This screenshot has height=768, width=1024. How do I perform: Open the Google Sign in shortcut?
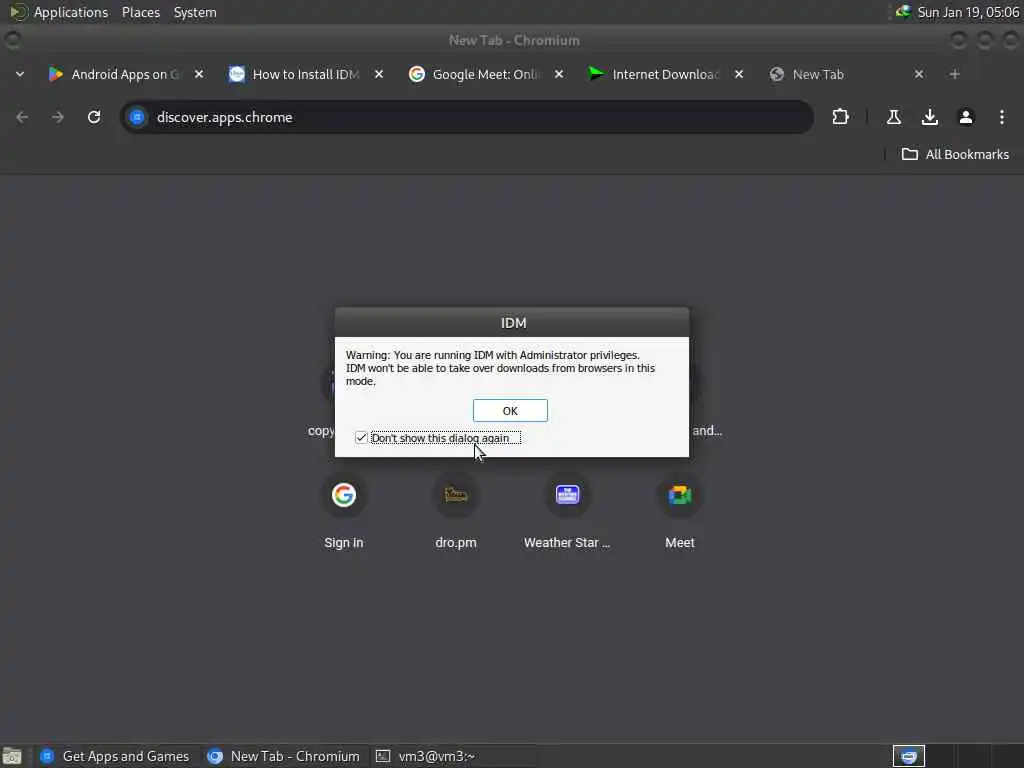(x=344, y=512)
